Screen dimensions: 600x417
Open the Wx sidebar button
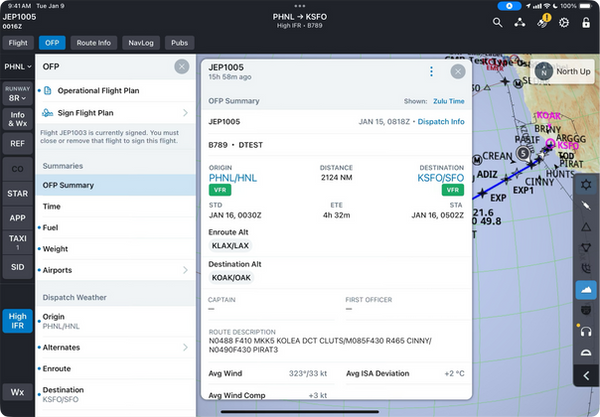click(x=18, y=392)
